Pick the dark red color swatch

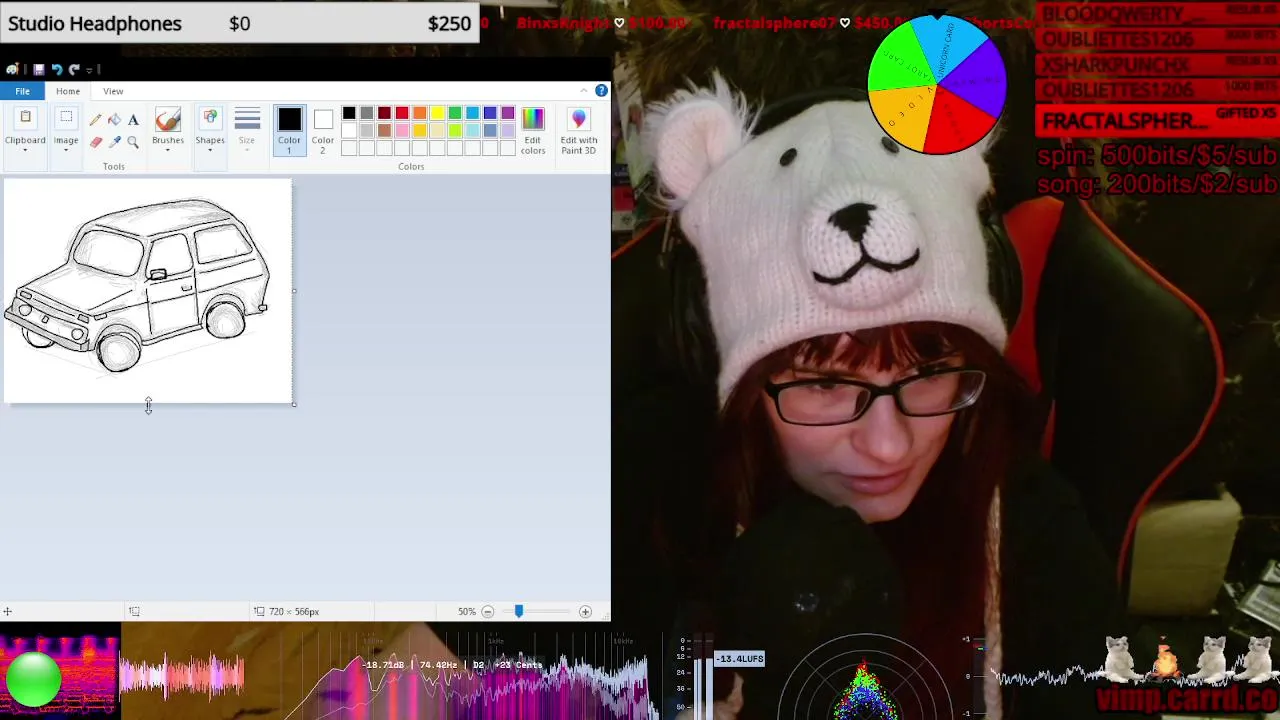(x=384, y=113)
